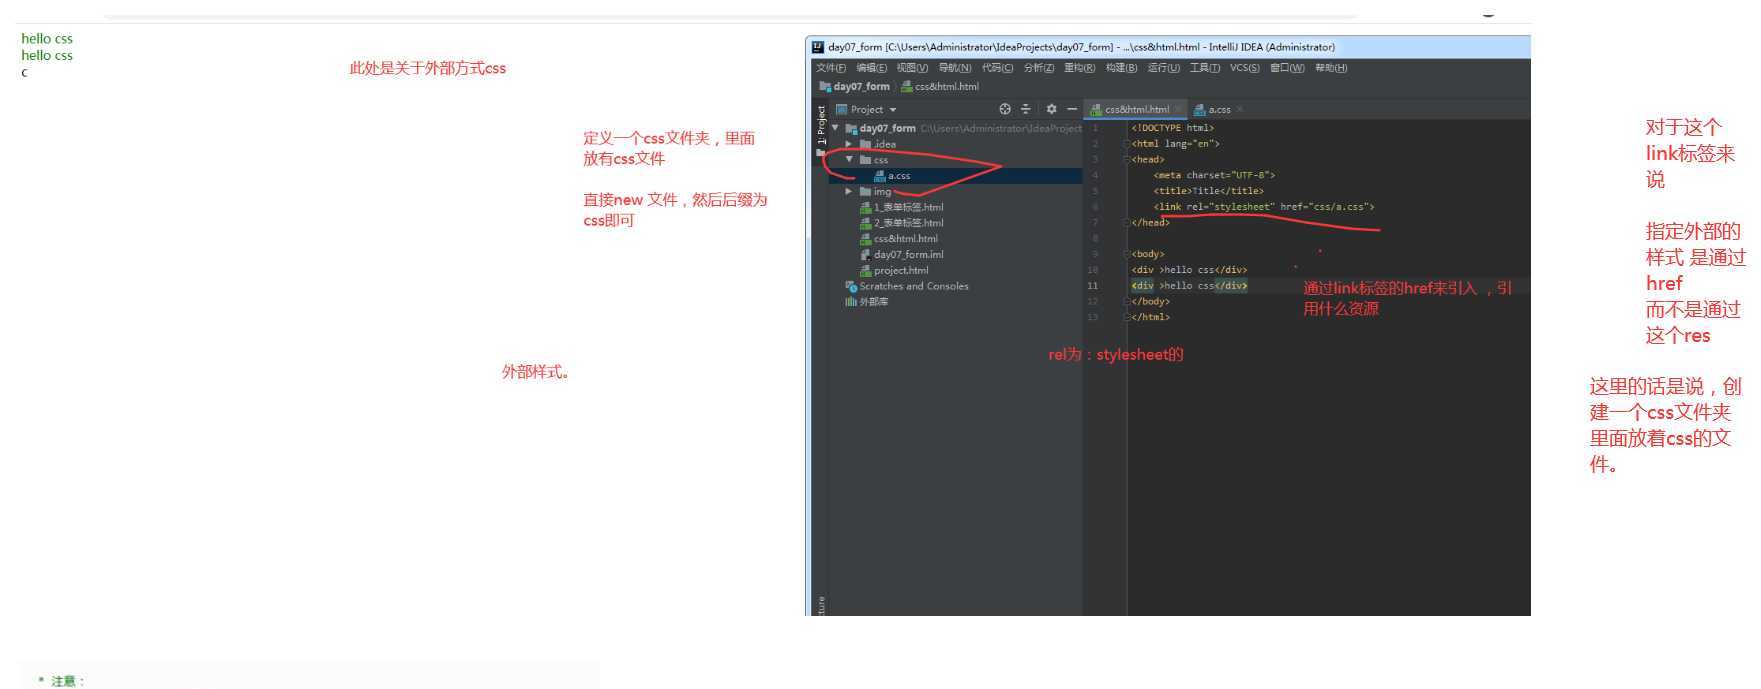Click the day07_form.iml file icon
1761x689 pixels.
pos(865,254)
